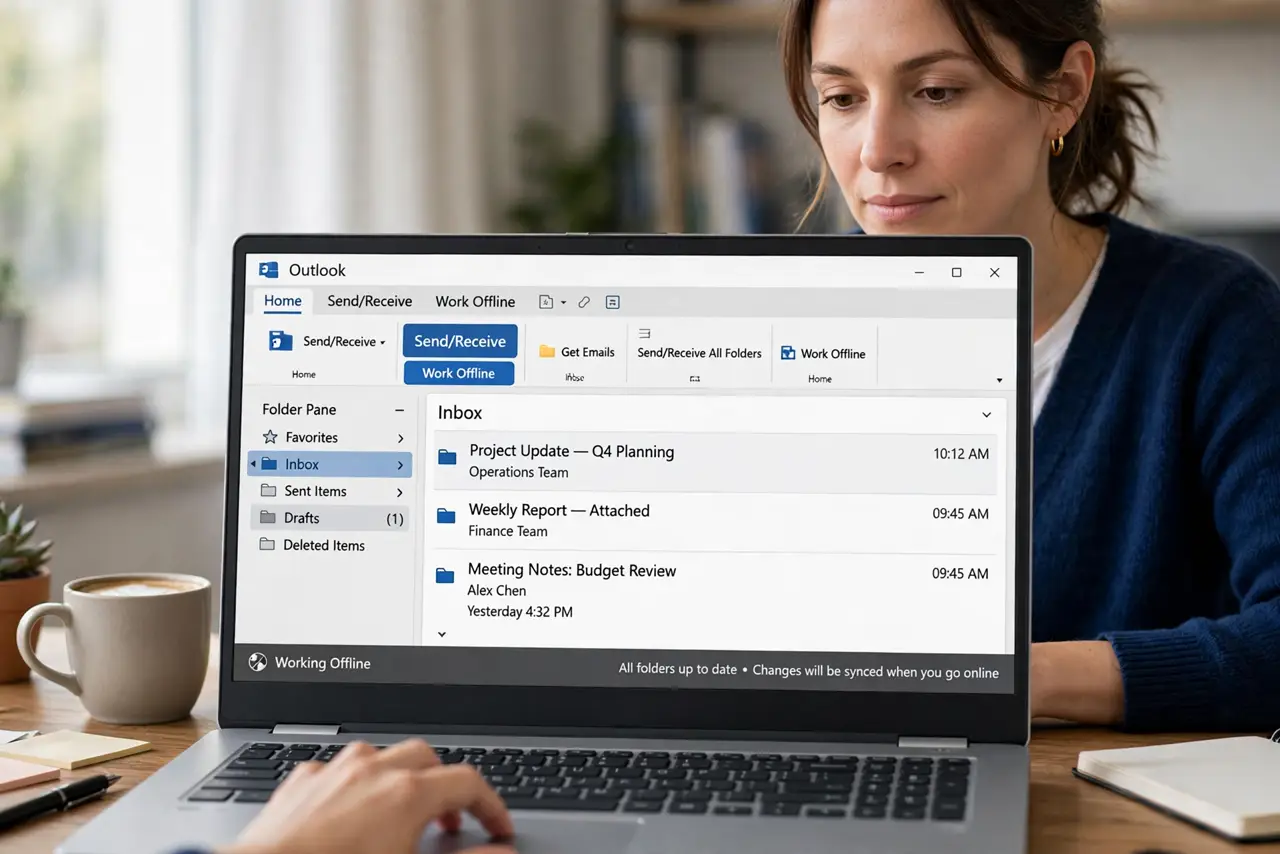Open the Home ribbon tab

tap(283, 301)
